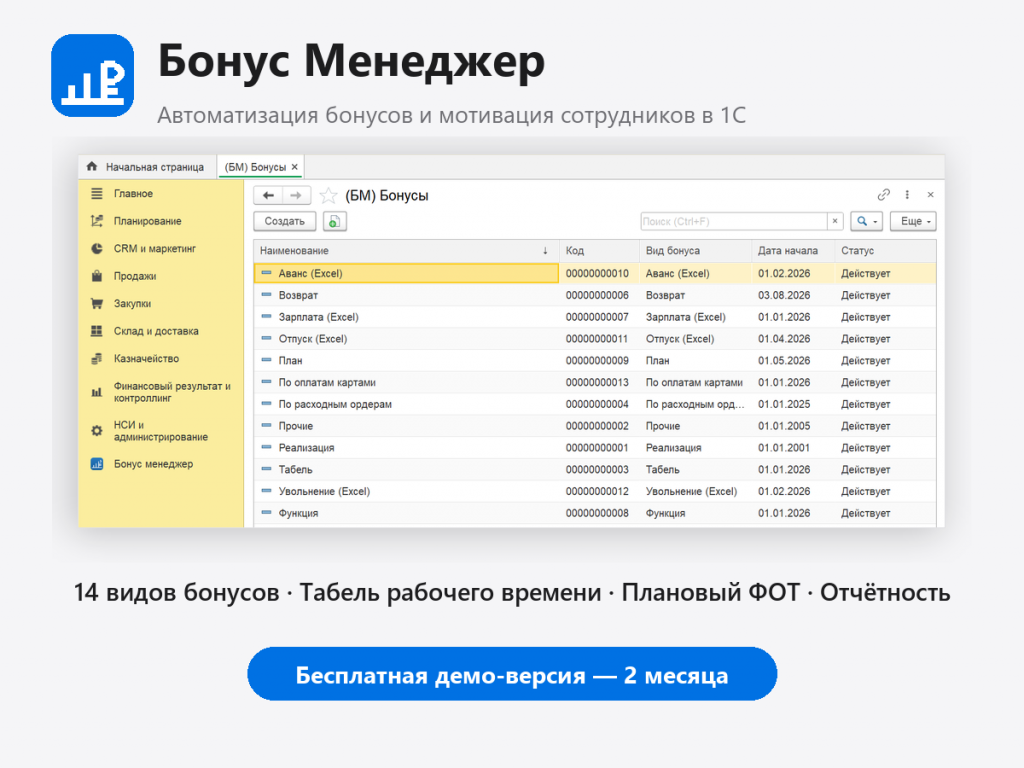
Task: Open Казначейство section label
Action: pos(146,358)
